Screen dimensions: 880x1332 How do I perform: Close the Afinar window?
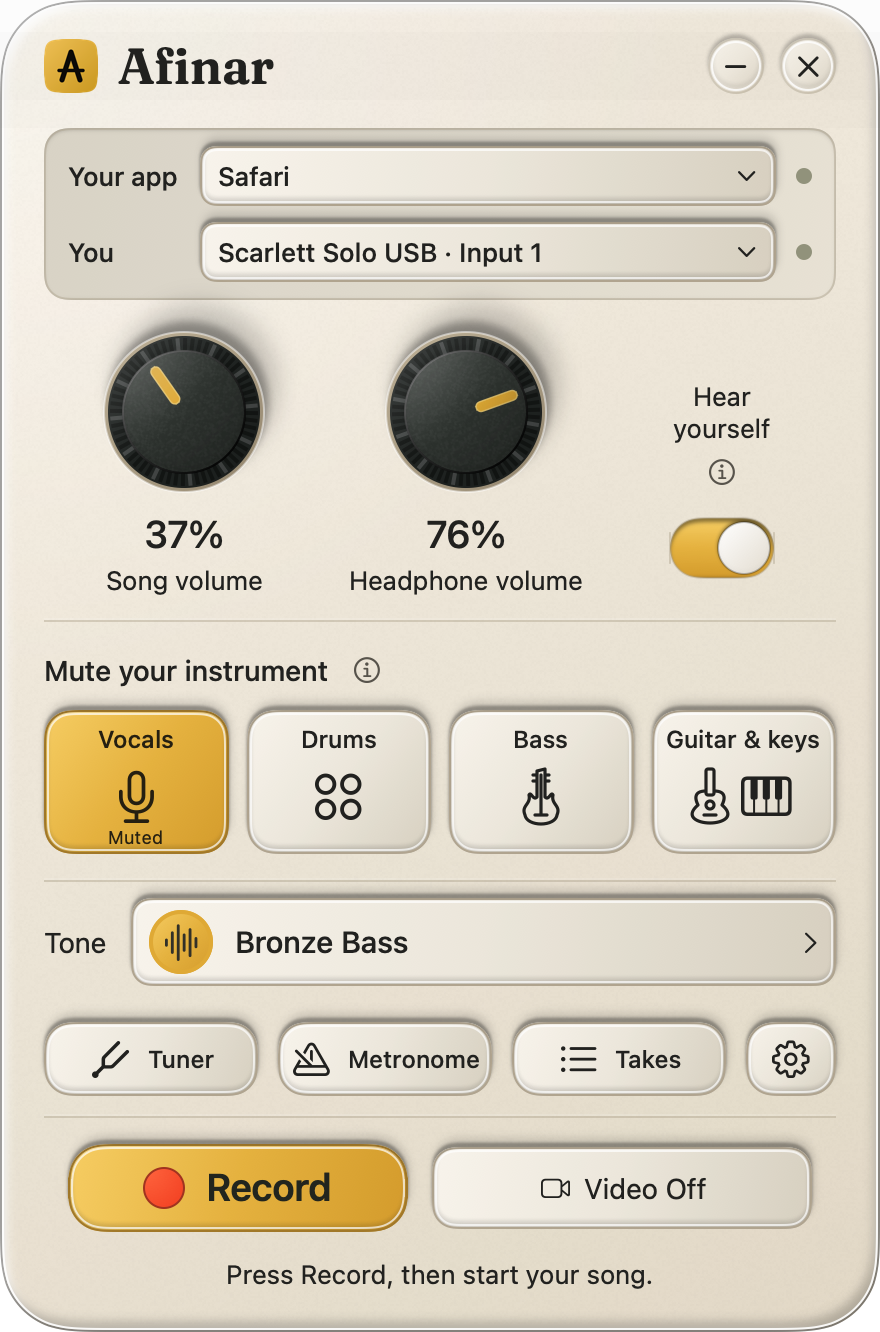(808, 67)
